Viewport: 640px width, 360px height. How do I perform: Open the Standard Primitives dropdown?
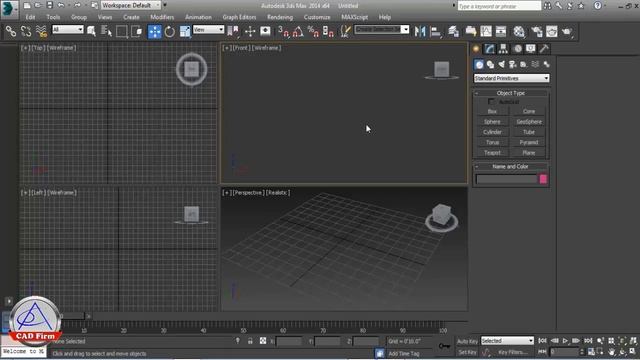(511, 78)
